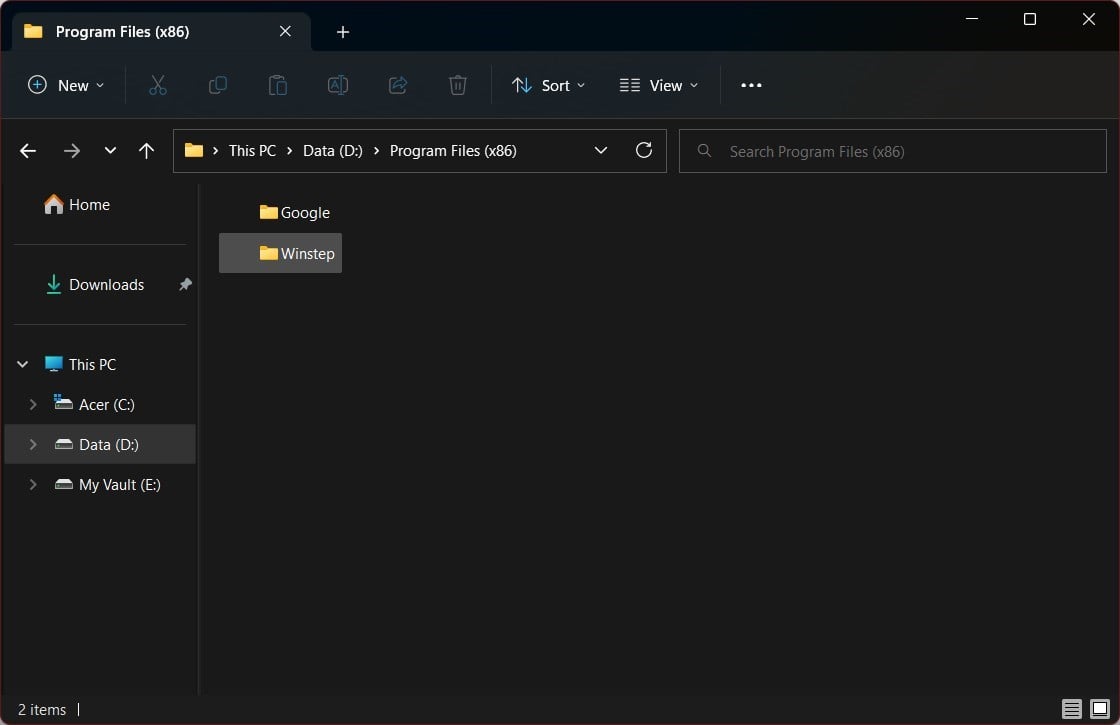This screenshot has width=1120, height=725.
Task: Click the Search Program Files (x86) field
Action: point(892,151)
